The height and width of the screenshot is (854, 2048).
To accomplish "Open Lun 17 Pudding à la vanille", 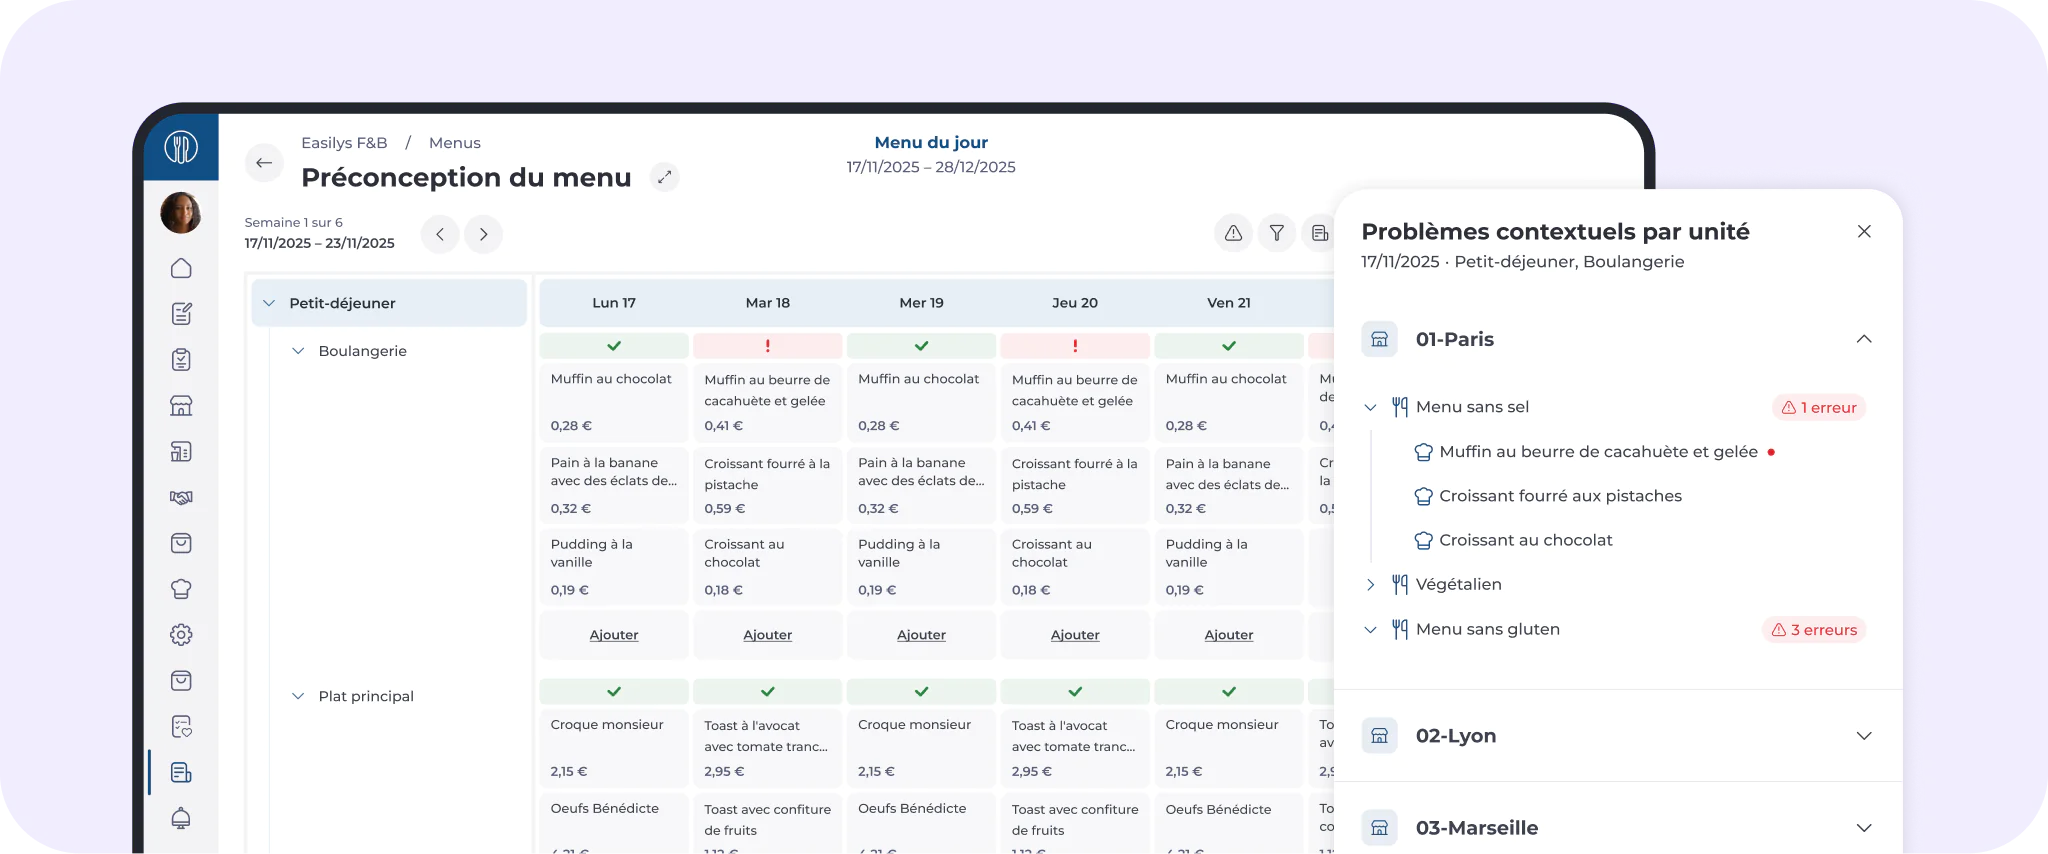I will pyautogui.click(x=614, y=567).
